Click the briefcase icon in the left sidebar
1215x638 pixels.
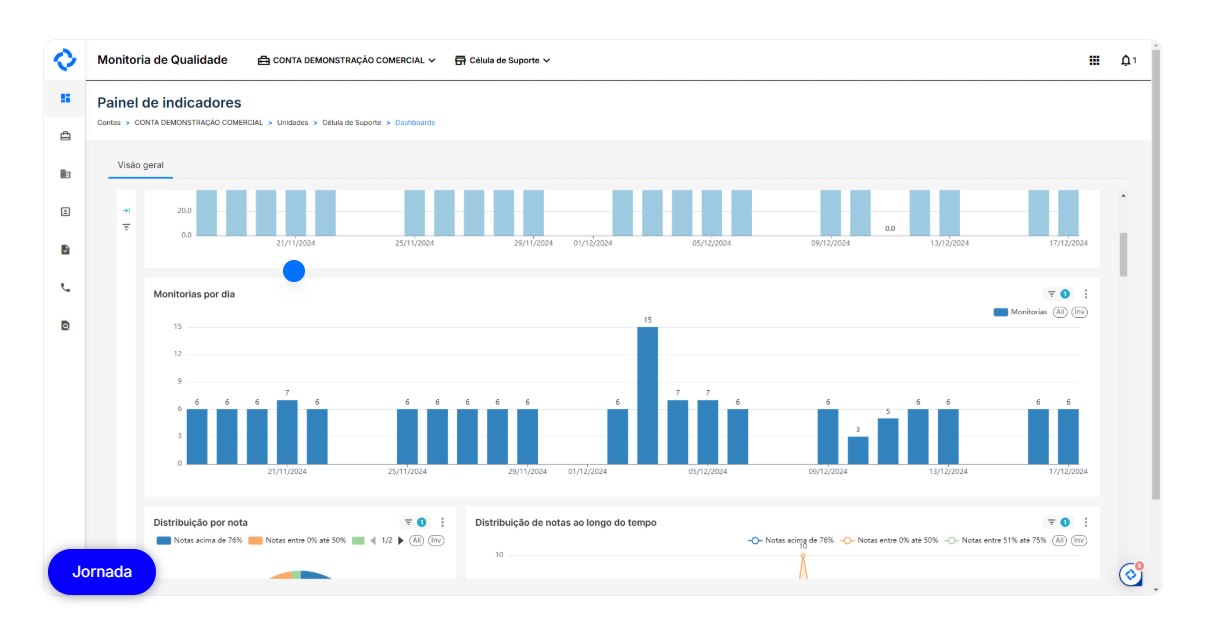click(65, 136)
